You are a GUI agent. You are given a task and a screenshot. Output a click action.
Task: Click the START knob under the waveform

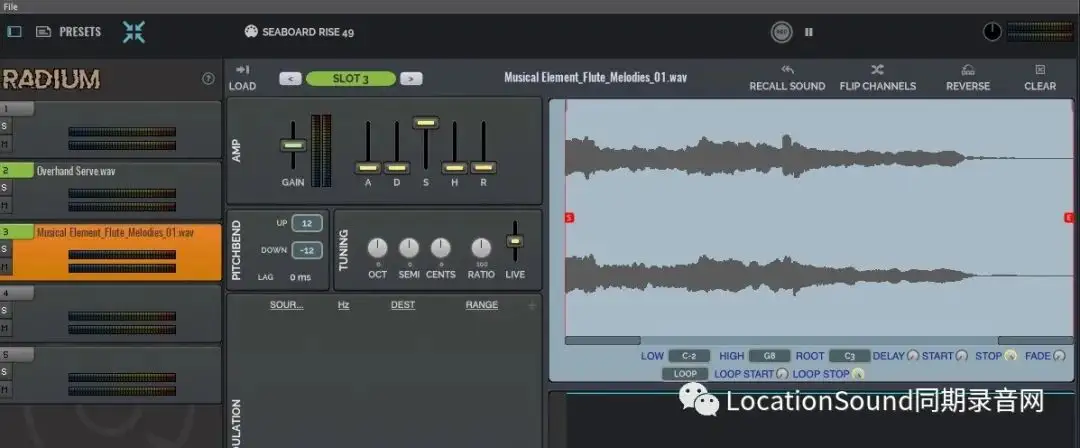pos(962,356)
